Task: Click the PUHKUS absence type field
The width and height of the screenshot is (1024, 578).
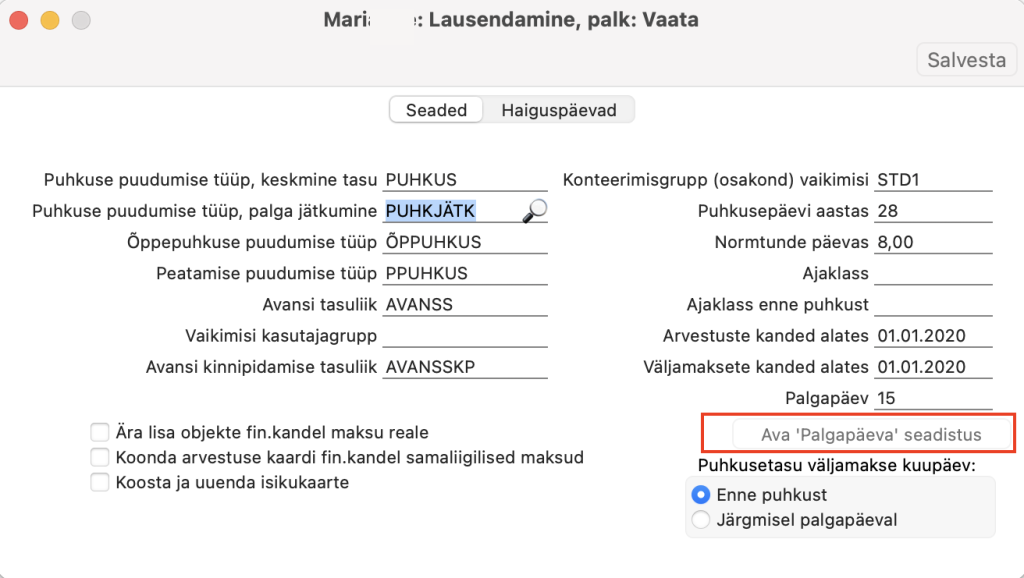Action: click(465, 180)
